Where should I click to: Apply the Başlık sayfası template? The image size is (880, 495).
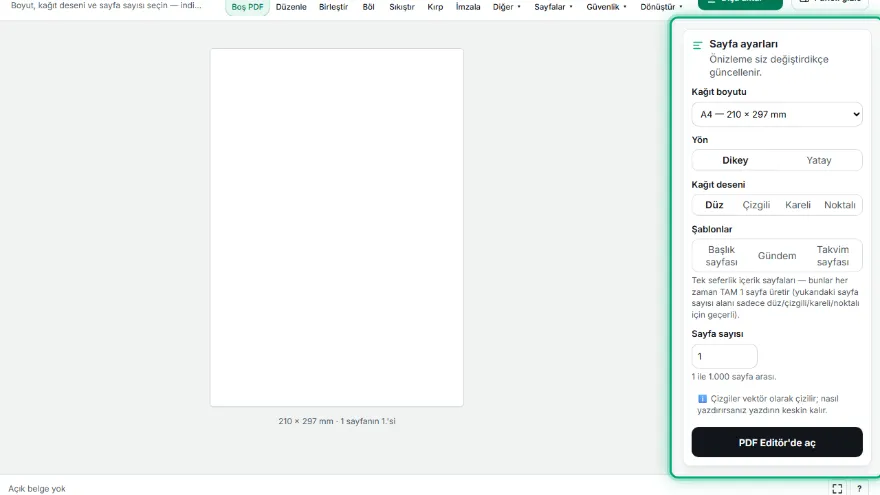click(x=721, y=255)
